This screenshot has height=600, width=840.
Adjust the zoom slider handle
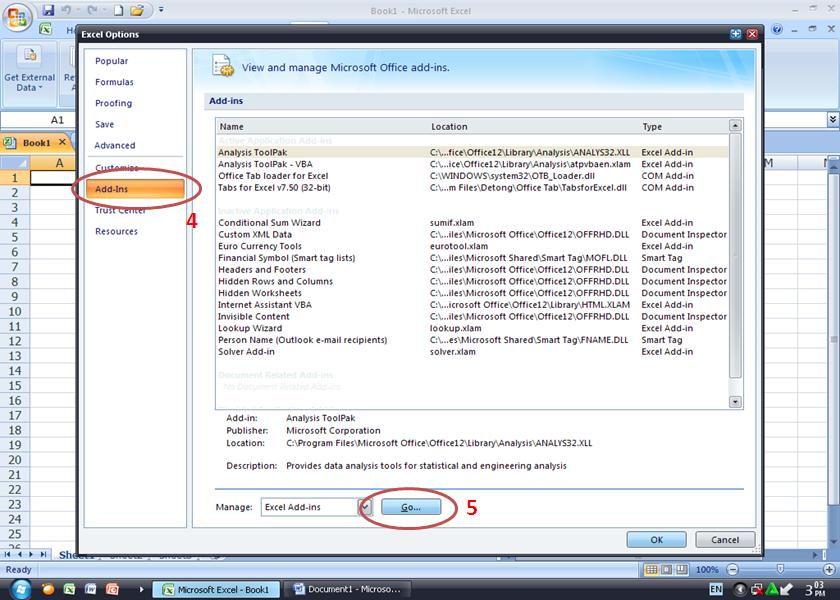coord(781,569)
